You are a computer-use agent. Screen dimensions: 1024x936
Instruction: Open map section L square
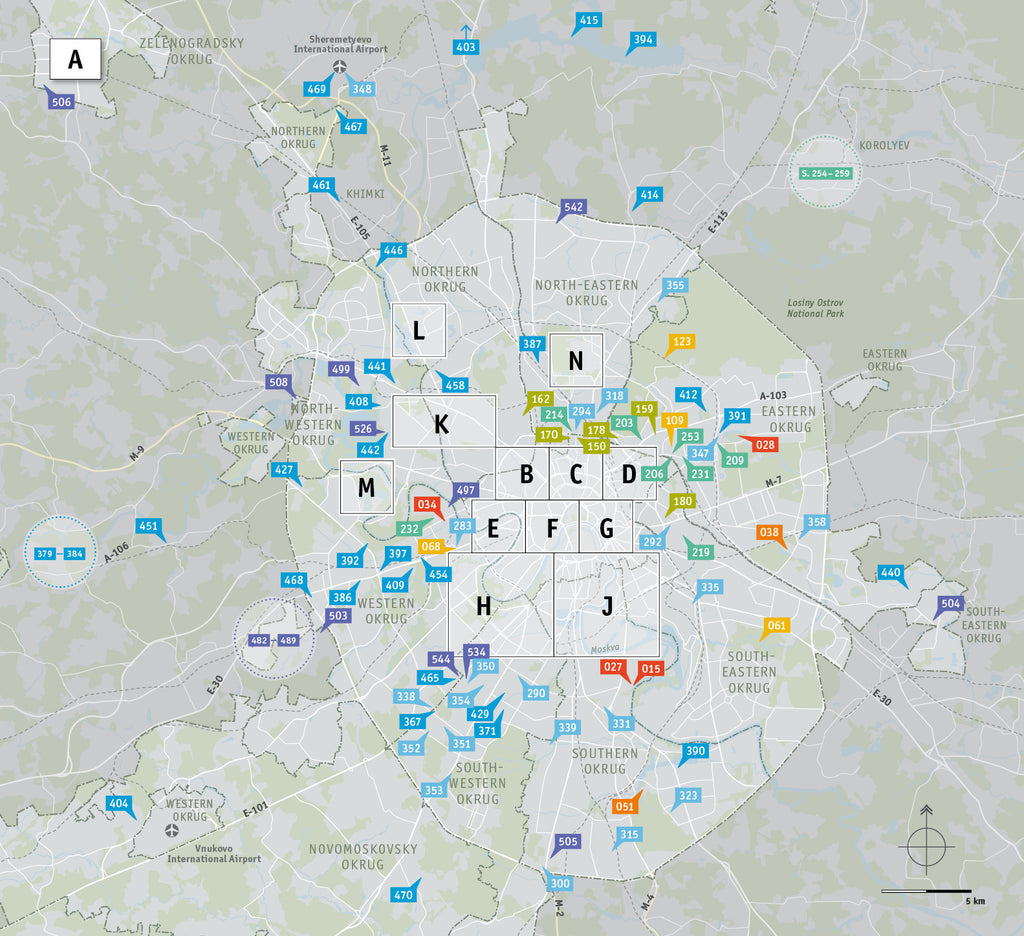[x=418, y=330]
